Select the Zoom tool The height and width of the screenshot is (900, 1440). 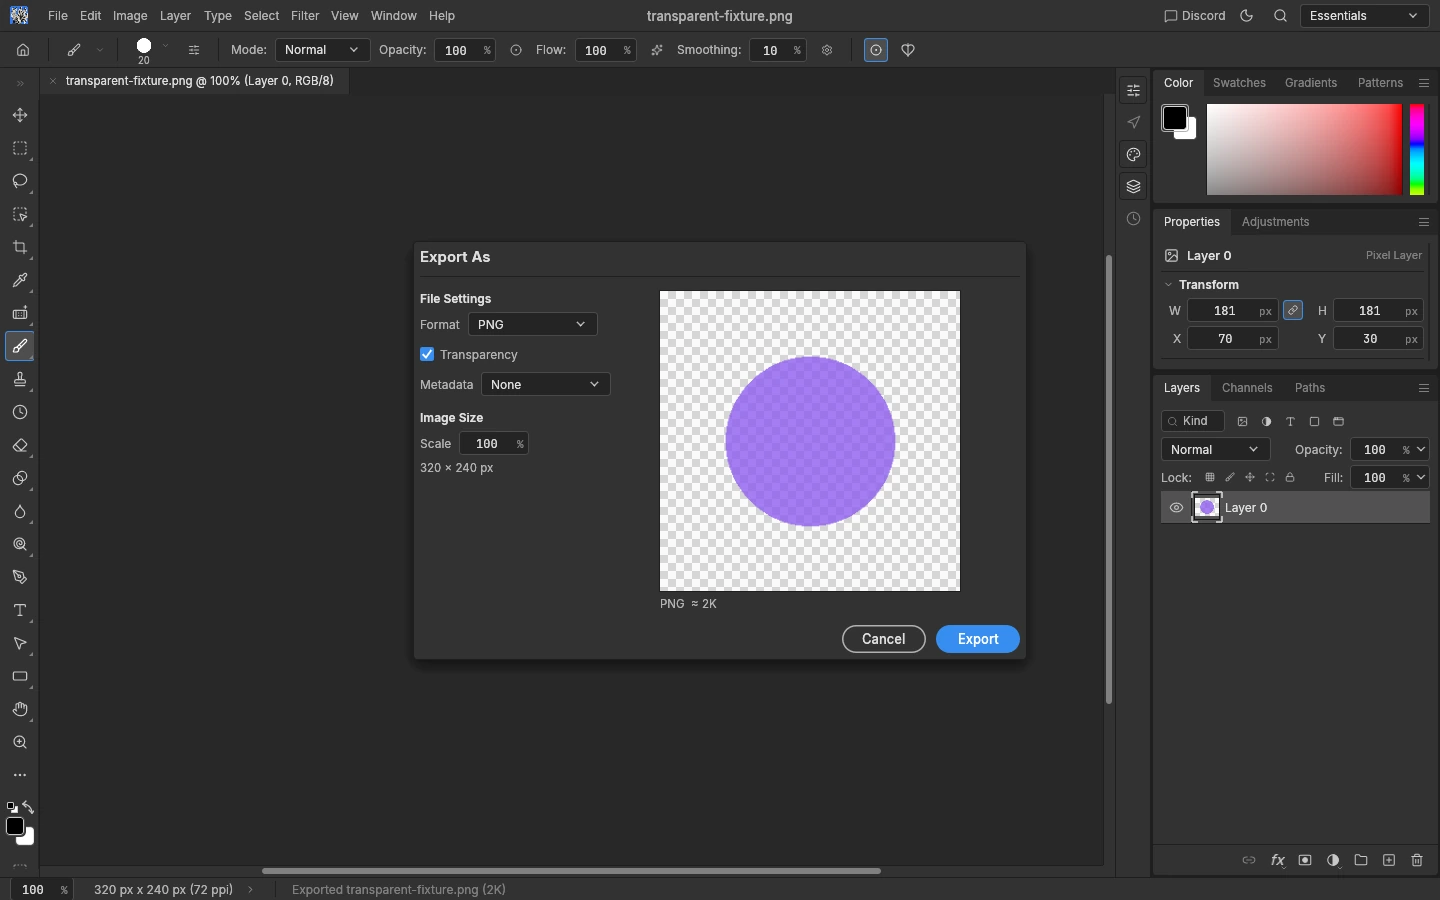(20, 743)
